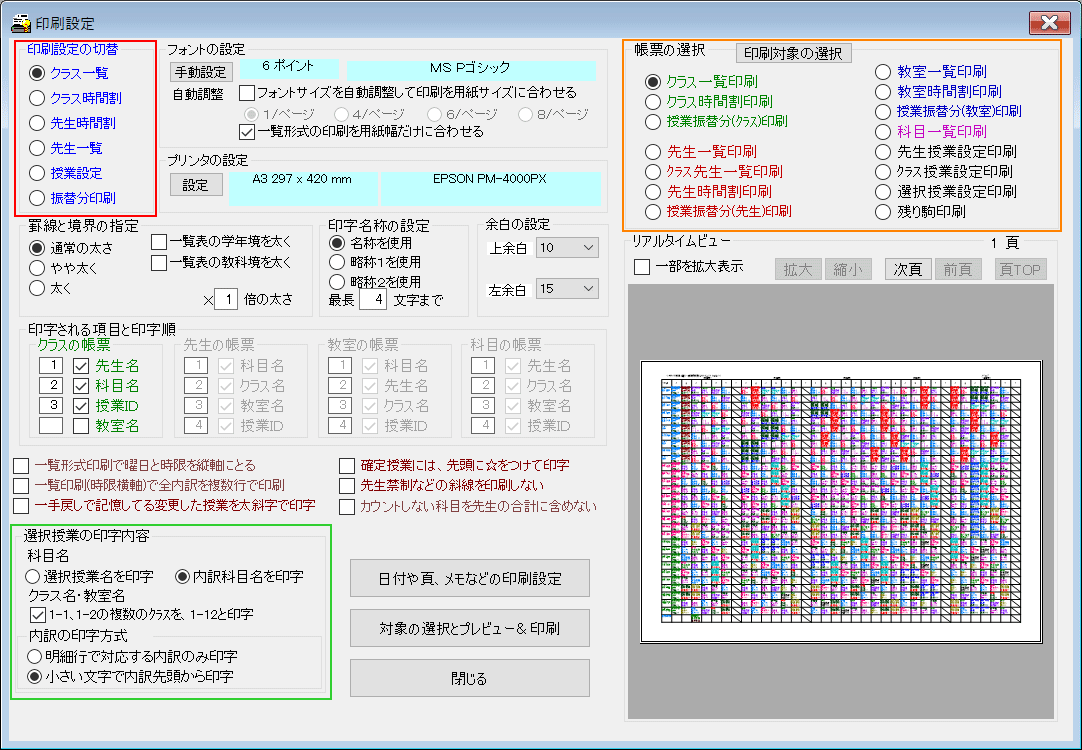
Task: Select クラス時間割 print setting radio
Action: [x=37, y=98]
